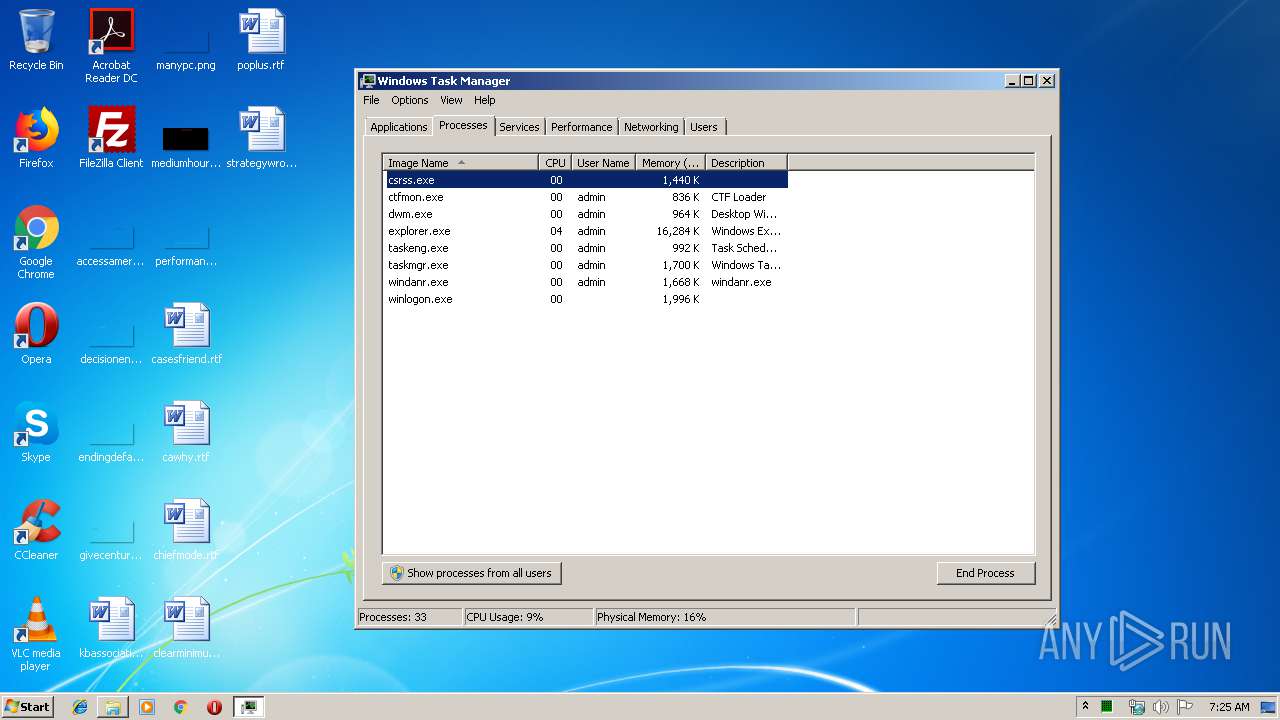
Task: Show hidden system tray icons
Action: (x=1085, y=707)
